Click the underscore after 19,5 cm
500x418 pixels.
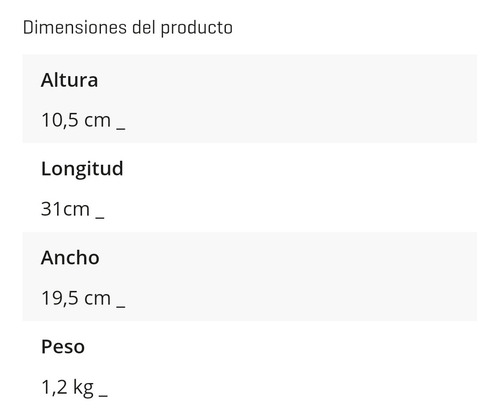tap(121, 306)
